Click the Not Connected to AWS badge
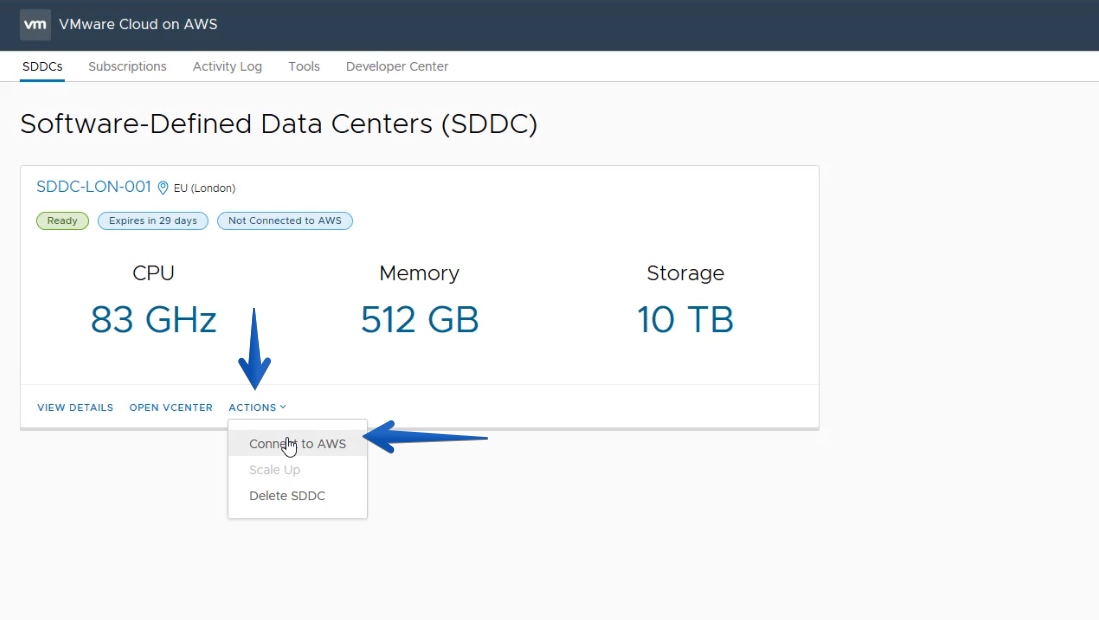The width and height of the screenshot is (1099, 620). coord(285,221)
